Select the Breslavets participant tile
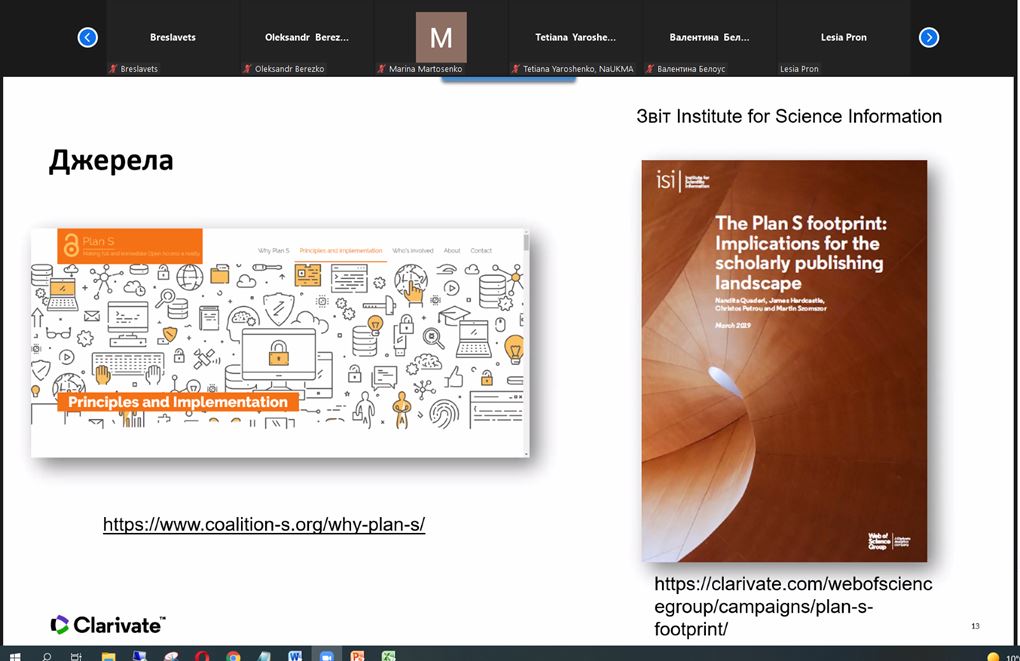Viewport: 1020px width, 661px height. pyautogui.click(x=172, y=37)
